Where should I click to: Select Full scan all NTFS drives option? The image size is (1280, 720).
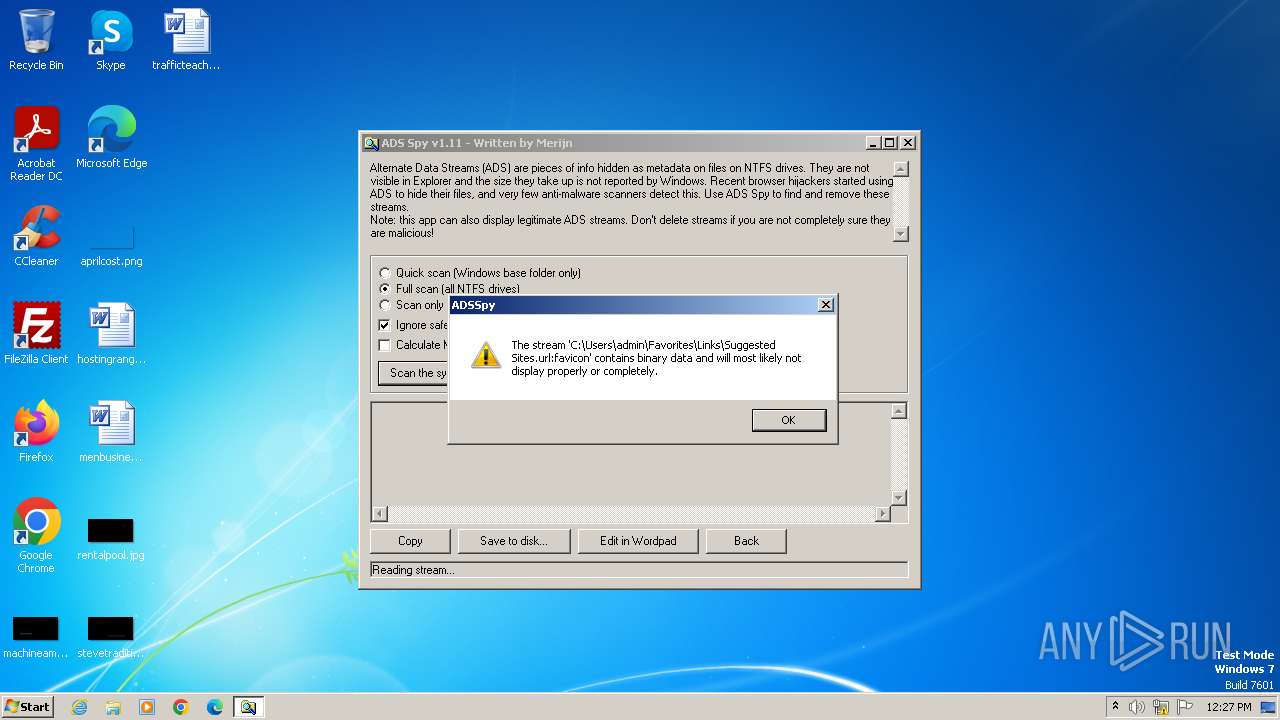coord(450,289)
